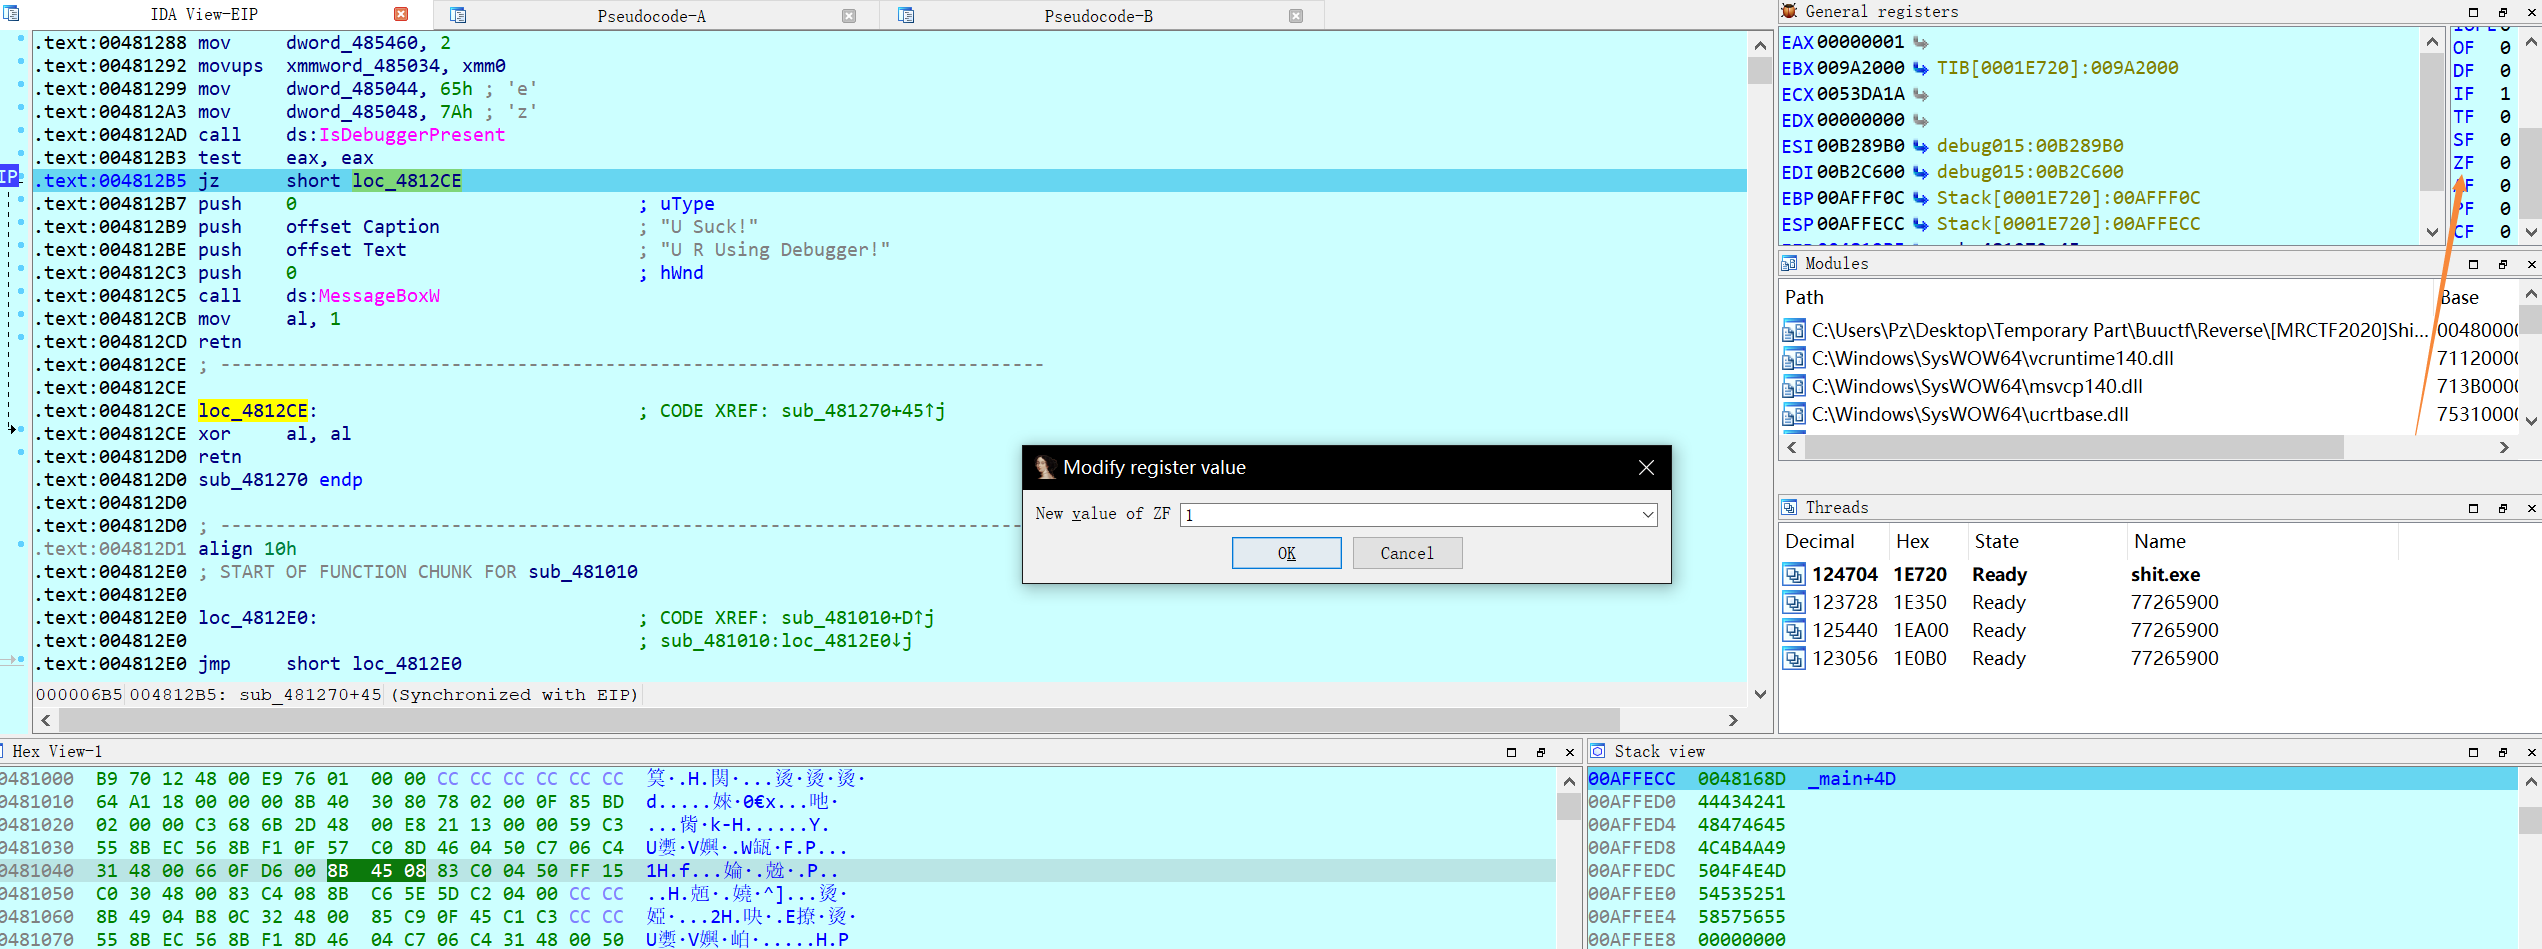Follow the EBX register jump arrow

(x=1921, y=68)
